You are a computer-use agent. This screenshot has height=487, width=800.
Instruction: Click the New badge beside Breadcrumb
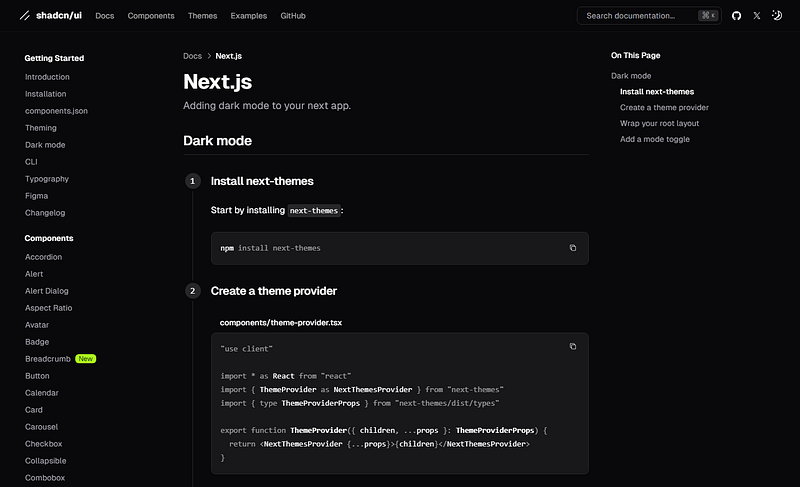(x=85, y=359)
